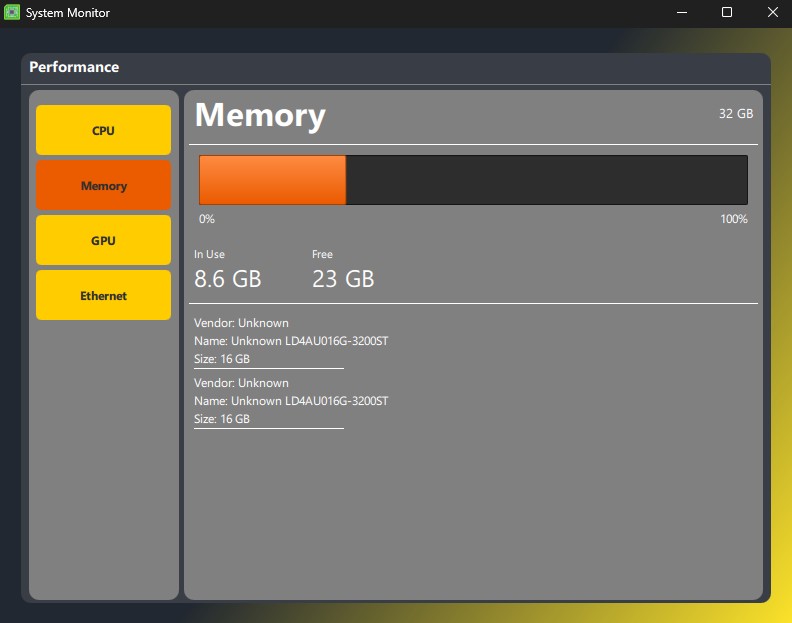The width and height of the screenshot is (792, 623).
Task: Switch to the GPU section
Action: point(103,240)
